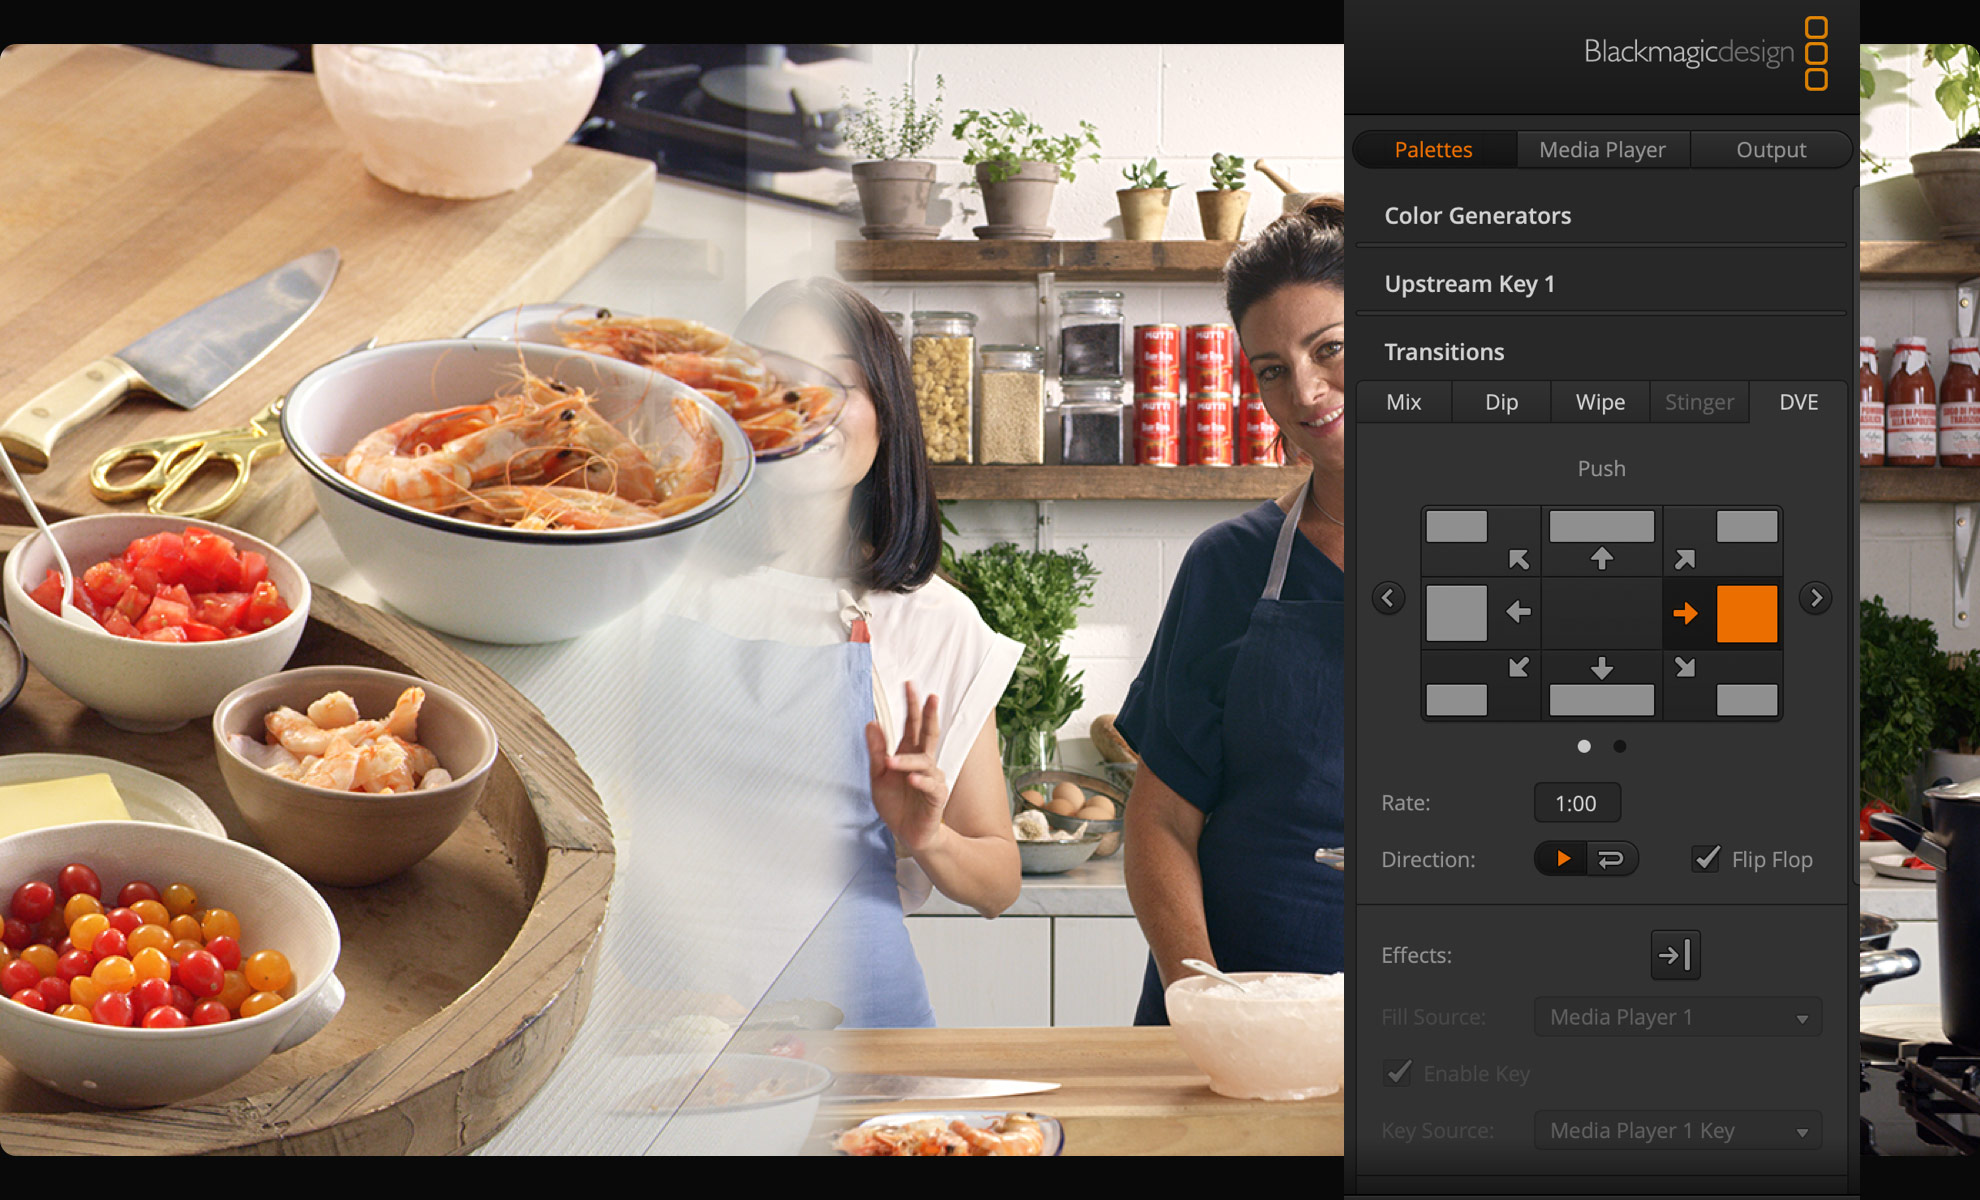Toggle the Enable Key checkbox
The height and width of the screenshot is (1200, 1980).
click(x=1396, y=1073)
